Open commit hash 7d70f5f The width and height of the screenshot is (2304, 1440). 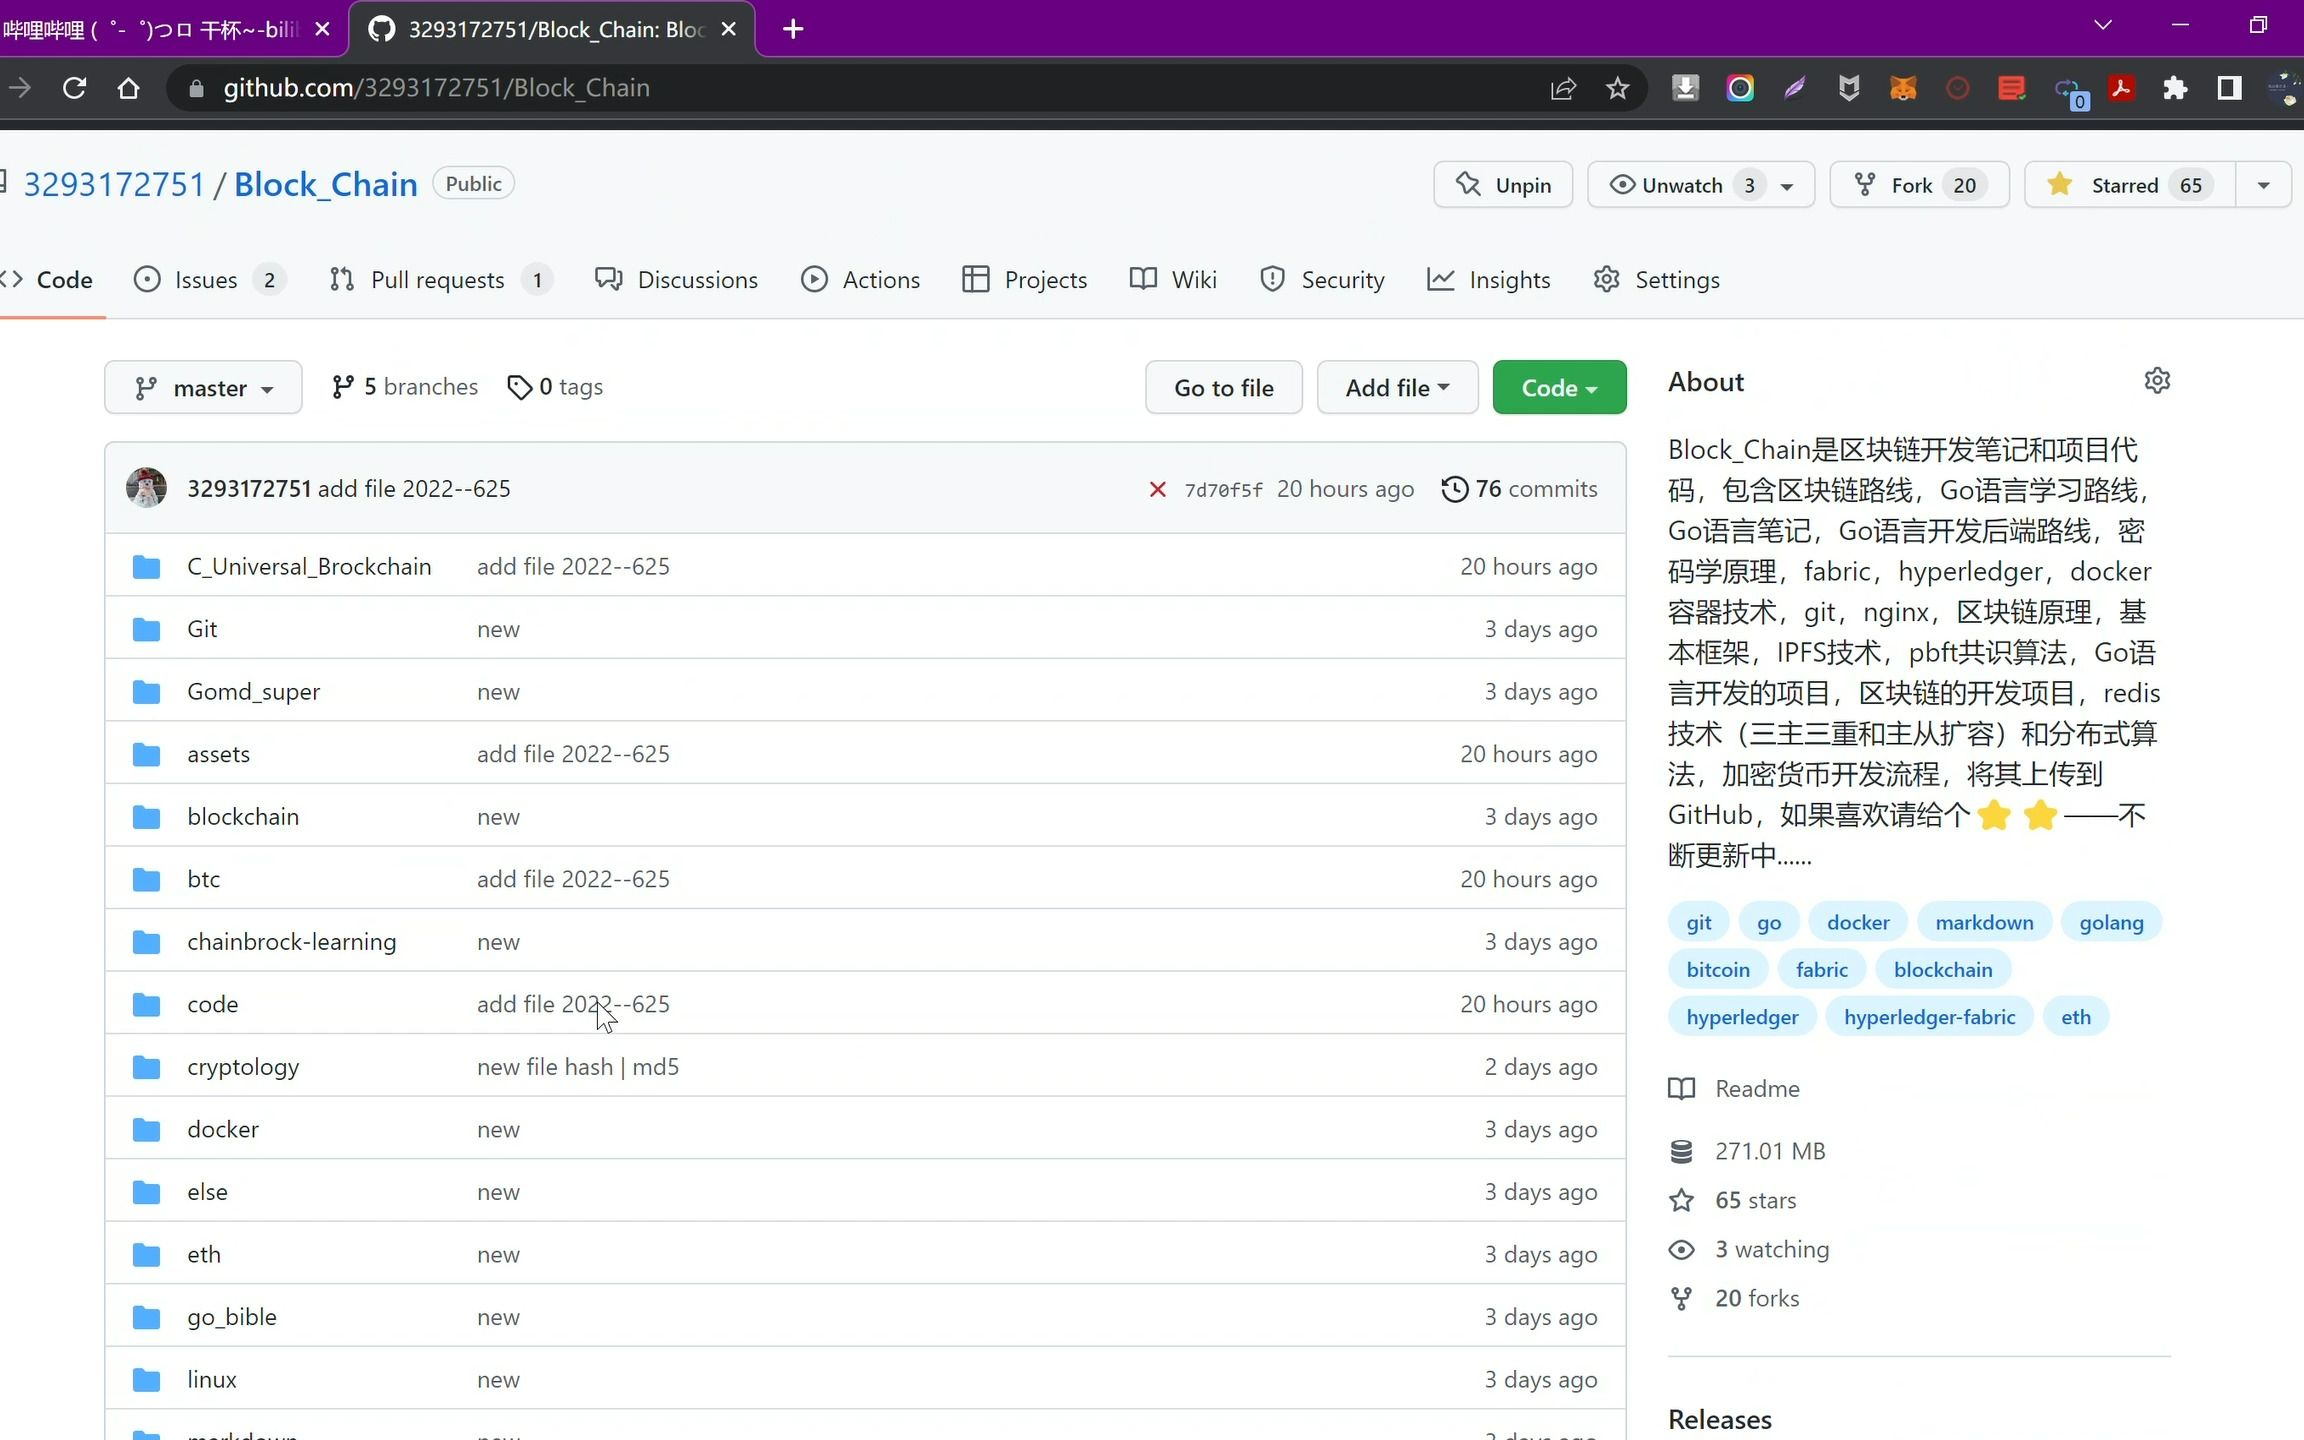[1222, 490]
